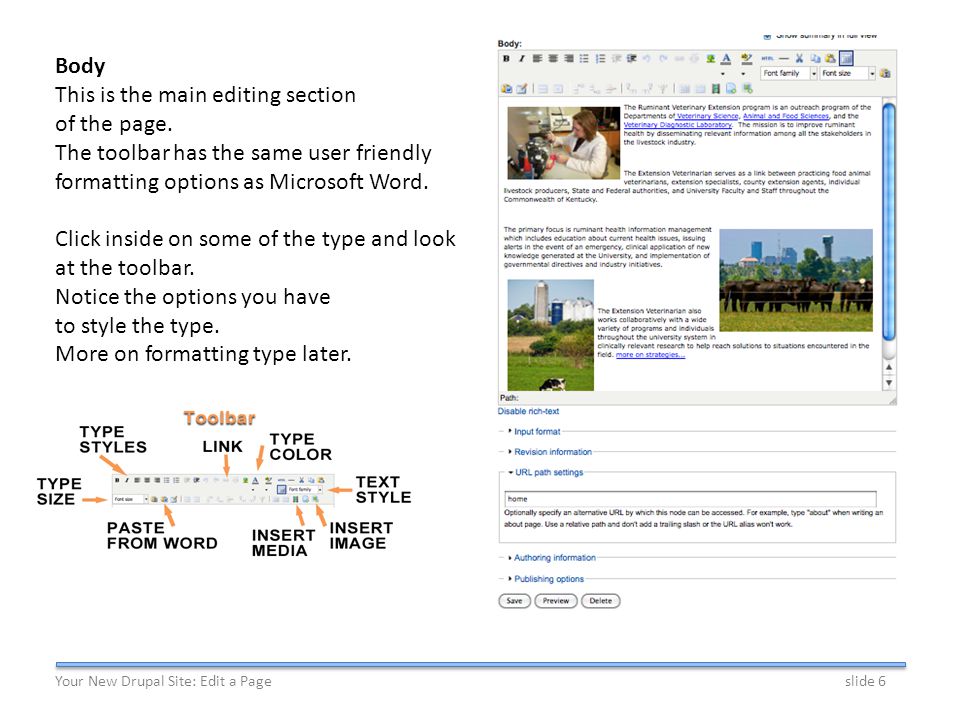This screenshot has width=960, height=720.
Task: Click the blue editor scrollbar thumb
Action: pos(889,222)
